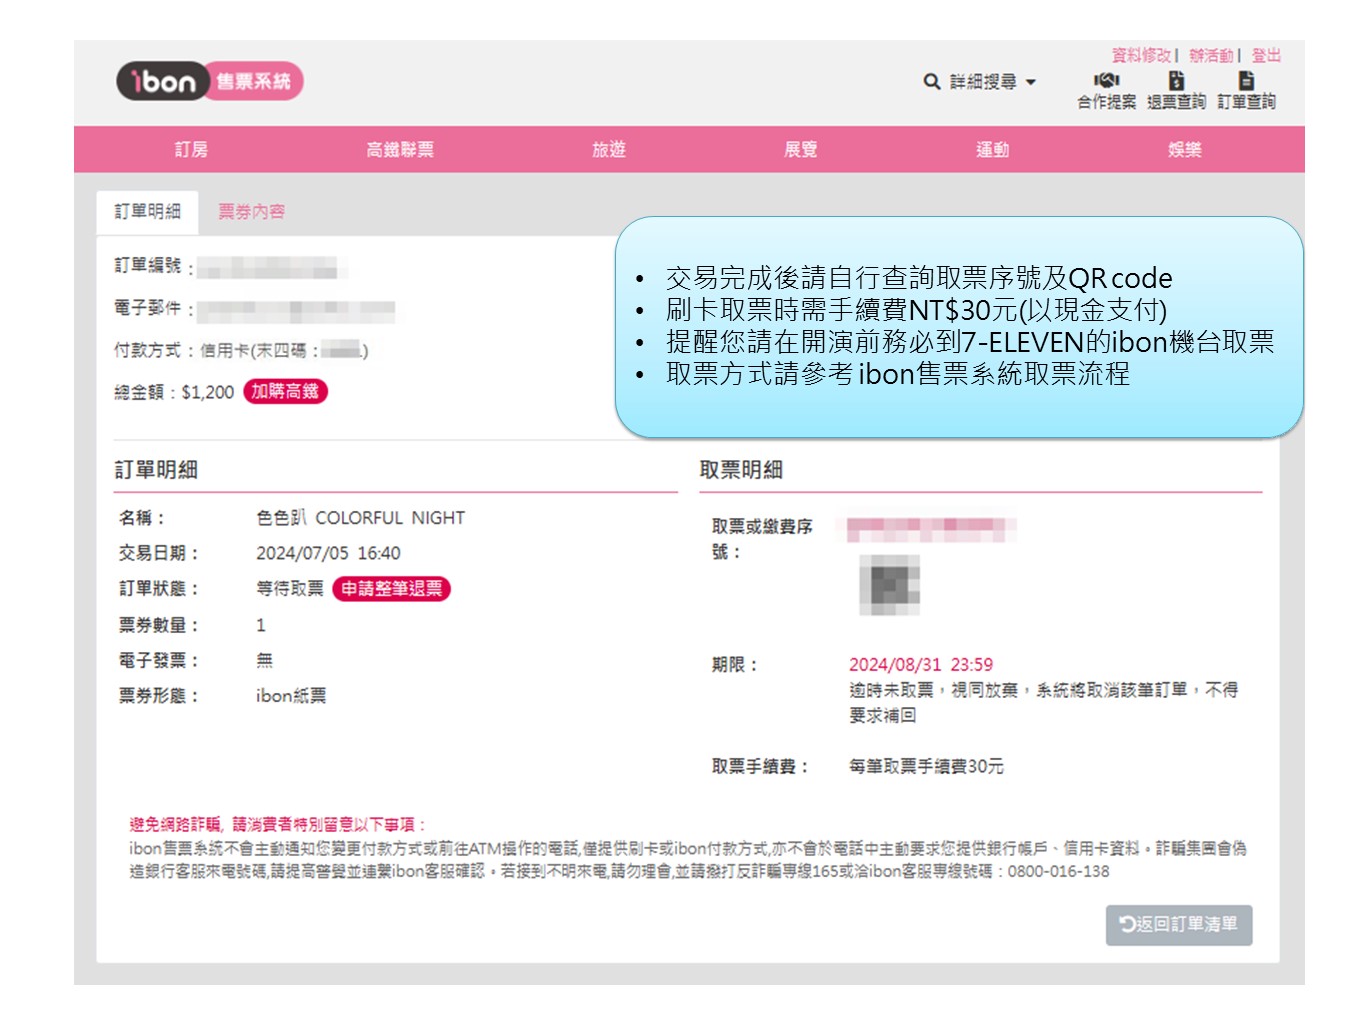Open the 高鐵聯票 menu
1365x1024 pixels.
tap(400, 149)
